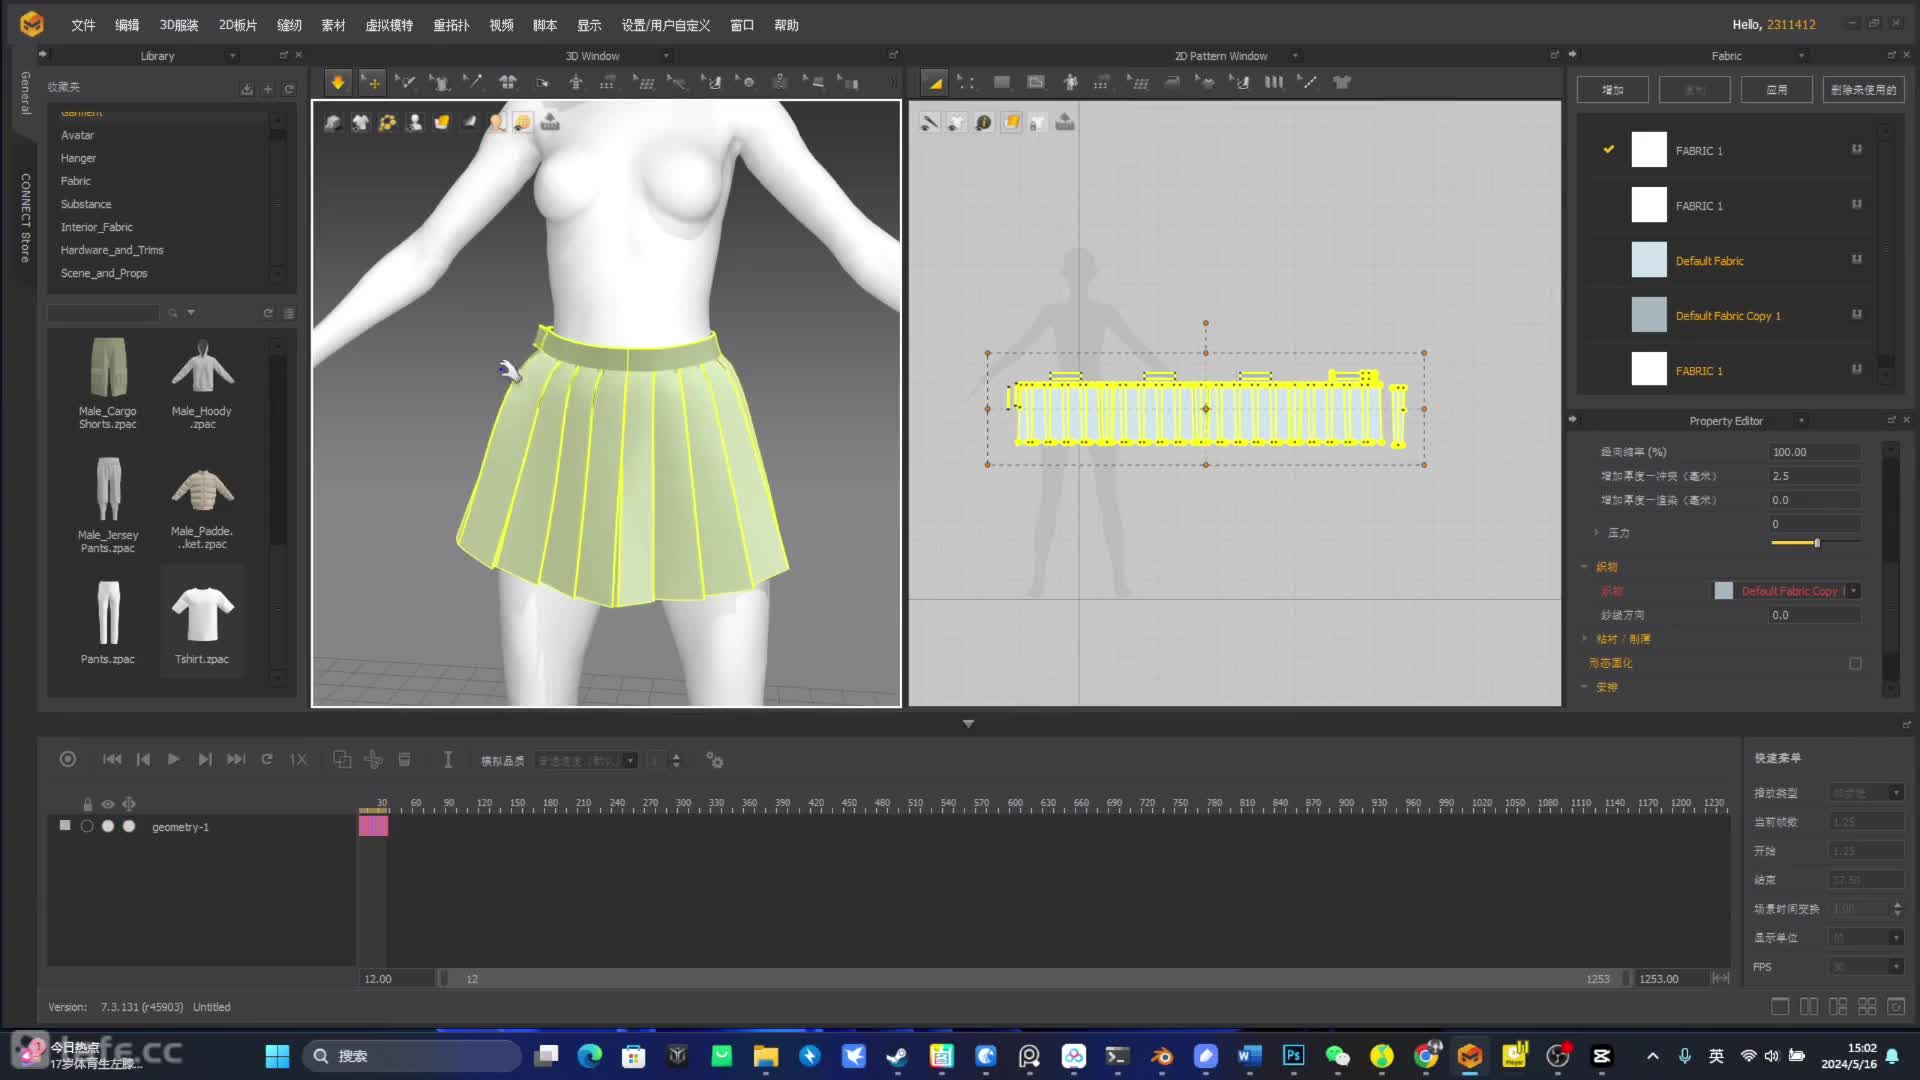Jump to the first animation frame
Image resolution: width=1920 pixels, height=1080 pixels.
pos(112,759)
